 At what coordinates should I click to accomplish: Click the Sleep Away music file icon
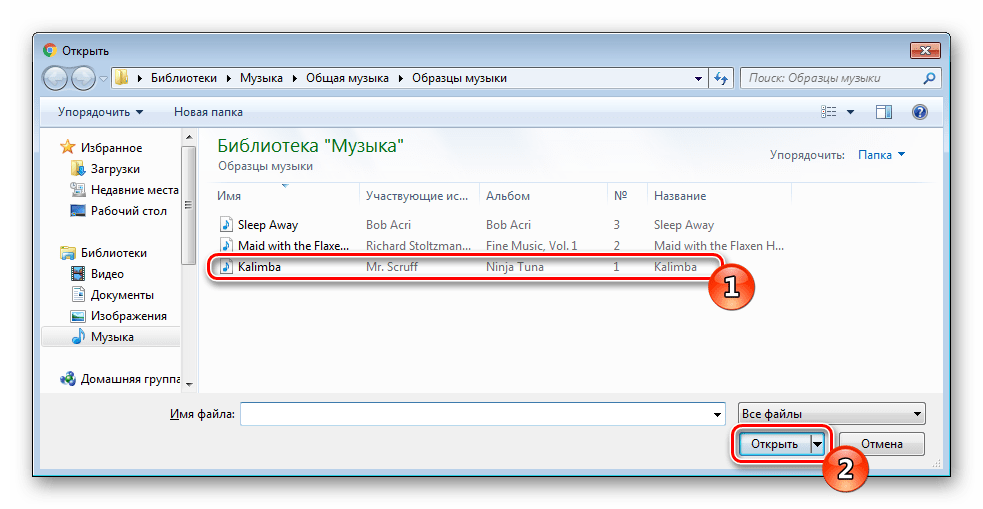pyautogui.click(x=226, y=225)
